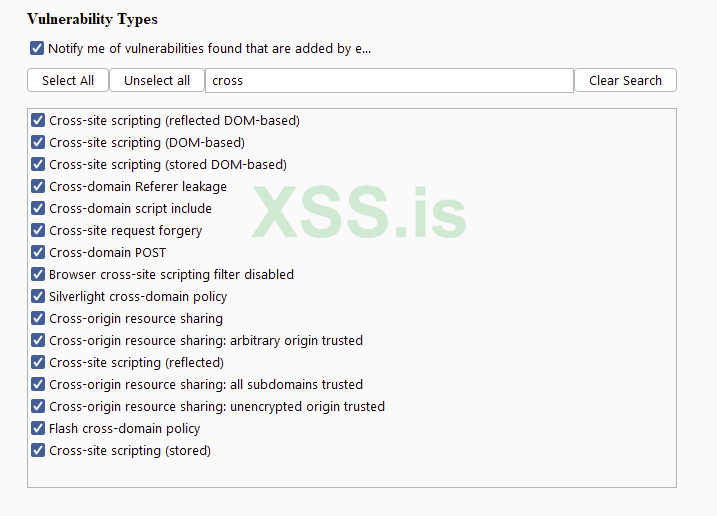The image size is (717, 516).
Task: Toggle Cross-site scripting (stored) checkbox
Action: 38,451
